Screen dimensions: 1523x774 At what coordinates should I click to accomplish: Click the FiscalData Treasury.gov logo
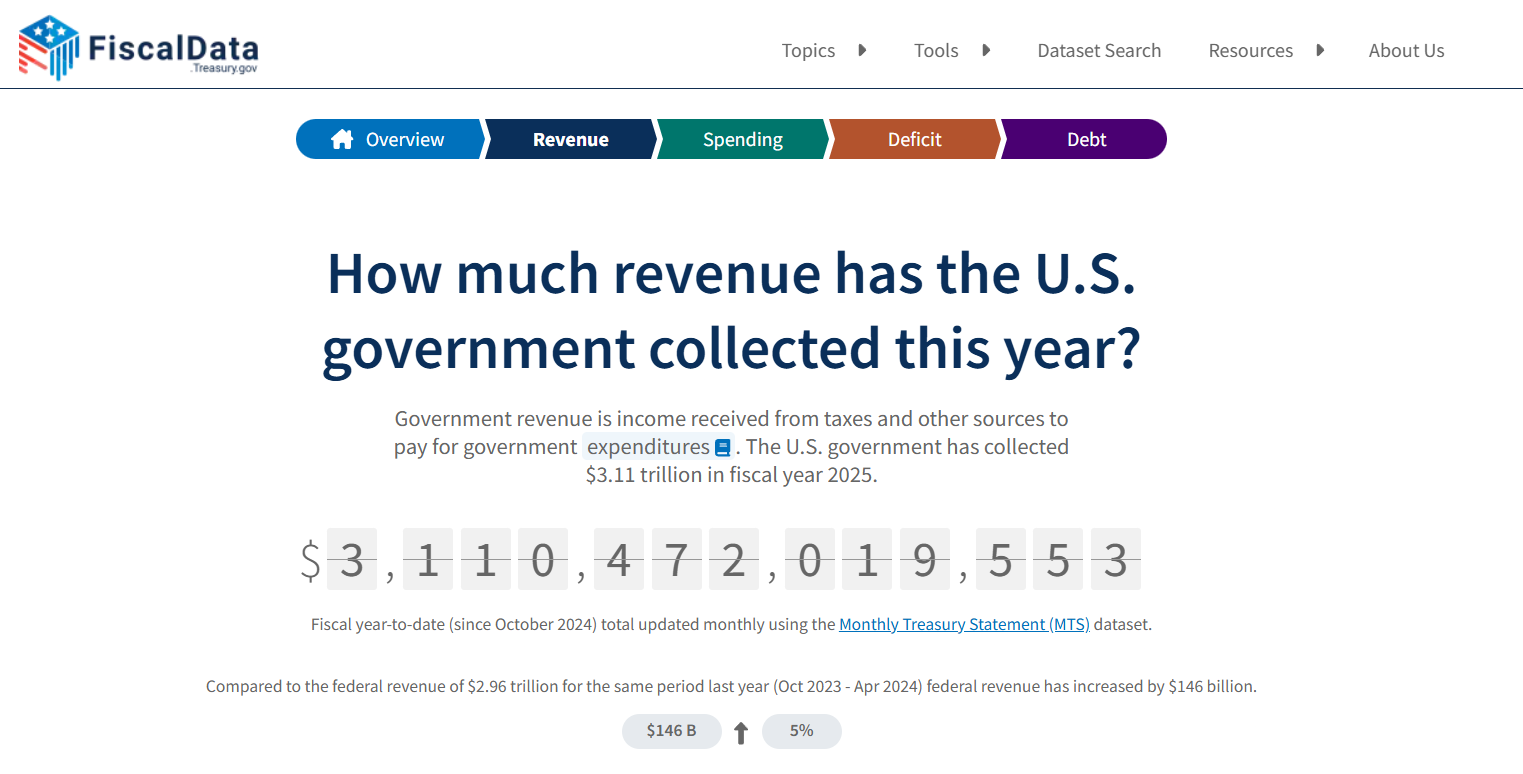pyautogui.click(x=139, y=48)
